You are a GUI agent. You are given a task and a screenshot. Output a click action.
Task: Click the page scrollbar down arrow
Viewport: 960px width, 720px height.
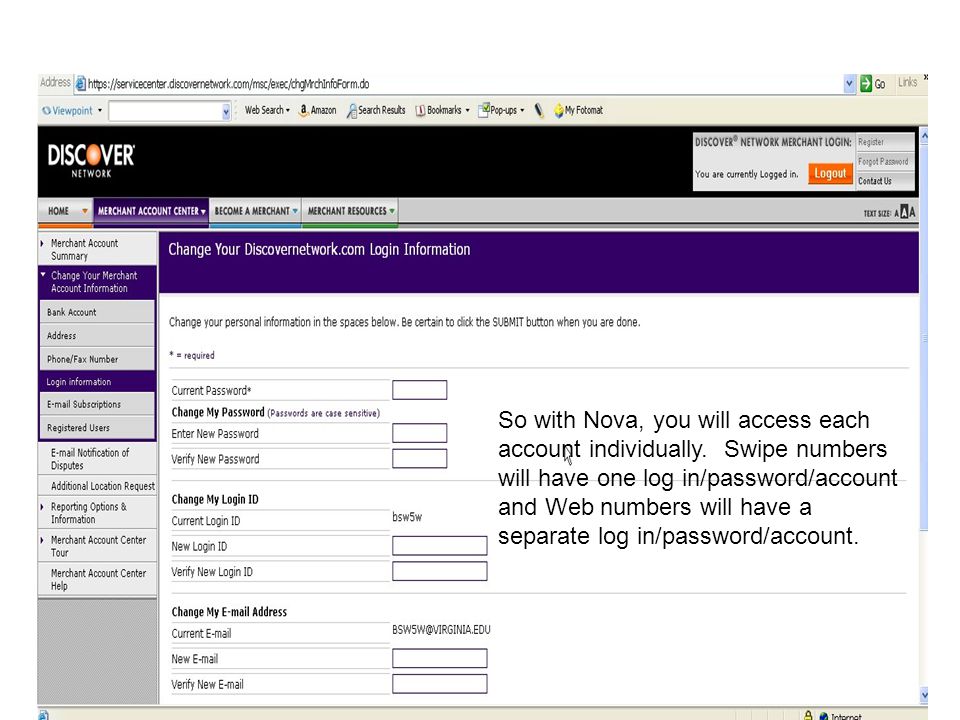pyautogui.click(x=924, y=695)
